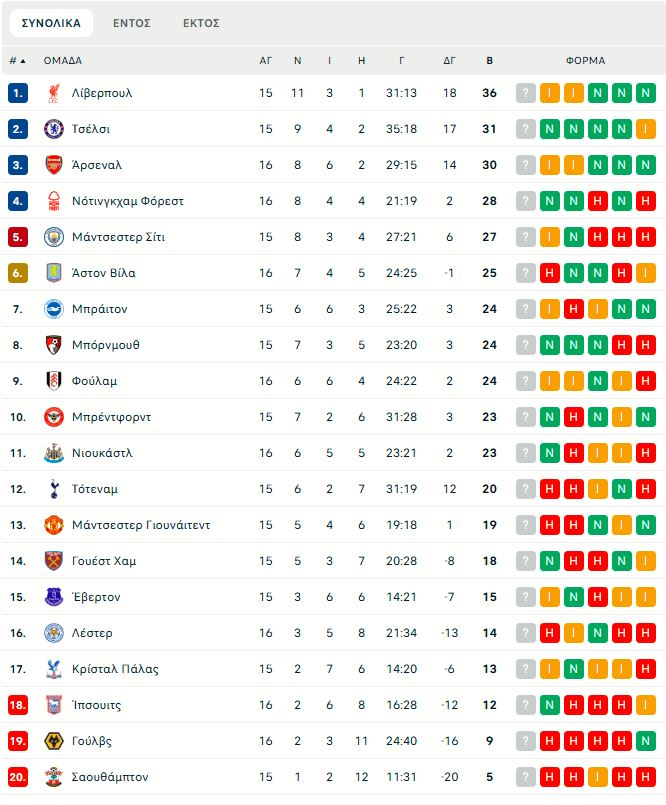Click the Brighton club crest
The width and height of the screenshot is (666, 805).
click(x=54, y=309)
